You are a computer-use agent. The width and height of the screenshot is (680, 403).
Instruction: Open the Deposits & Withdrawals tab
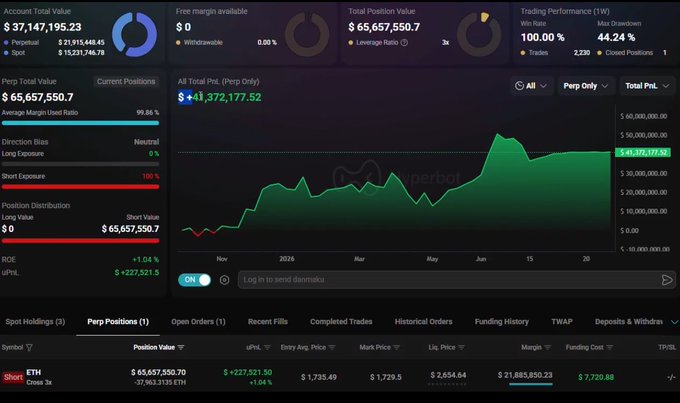(x=628, y=321)
